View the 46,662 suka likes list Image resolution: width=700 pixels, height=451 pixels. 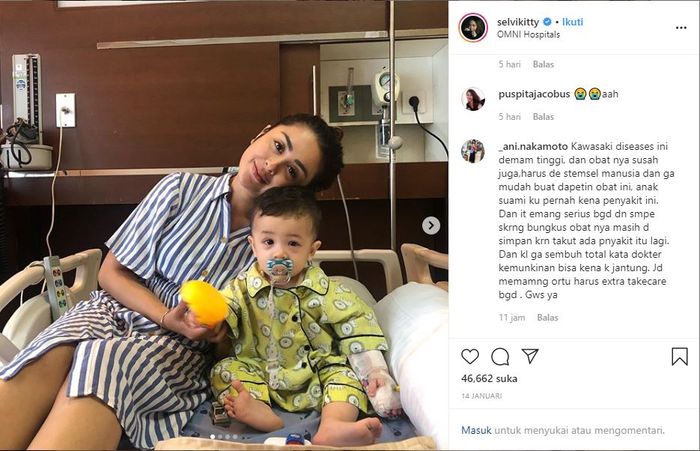[x=489, y=379]
